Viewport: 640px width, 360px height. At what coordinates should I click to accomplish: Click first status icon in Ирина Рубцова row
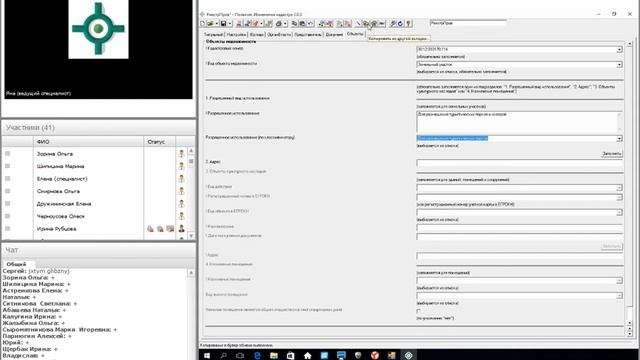pyautogui.click(x=150, y=229)
